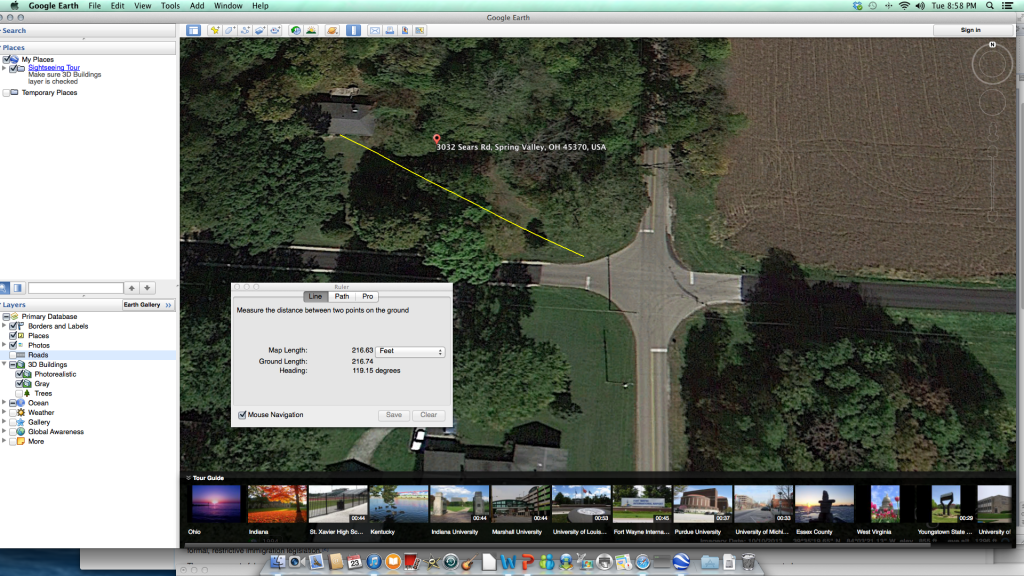The width and height of the screenshot is (1024, 576).
Task: Open the Indiana tour thumbnail
Action: click(x=277, y=504)
